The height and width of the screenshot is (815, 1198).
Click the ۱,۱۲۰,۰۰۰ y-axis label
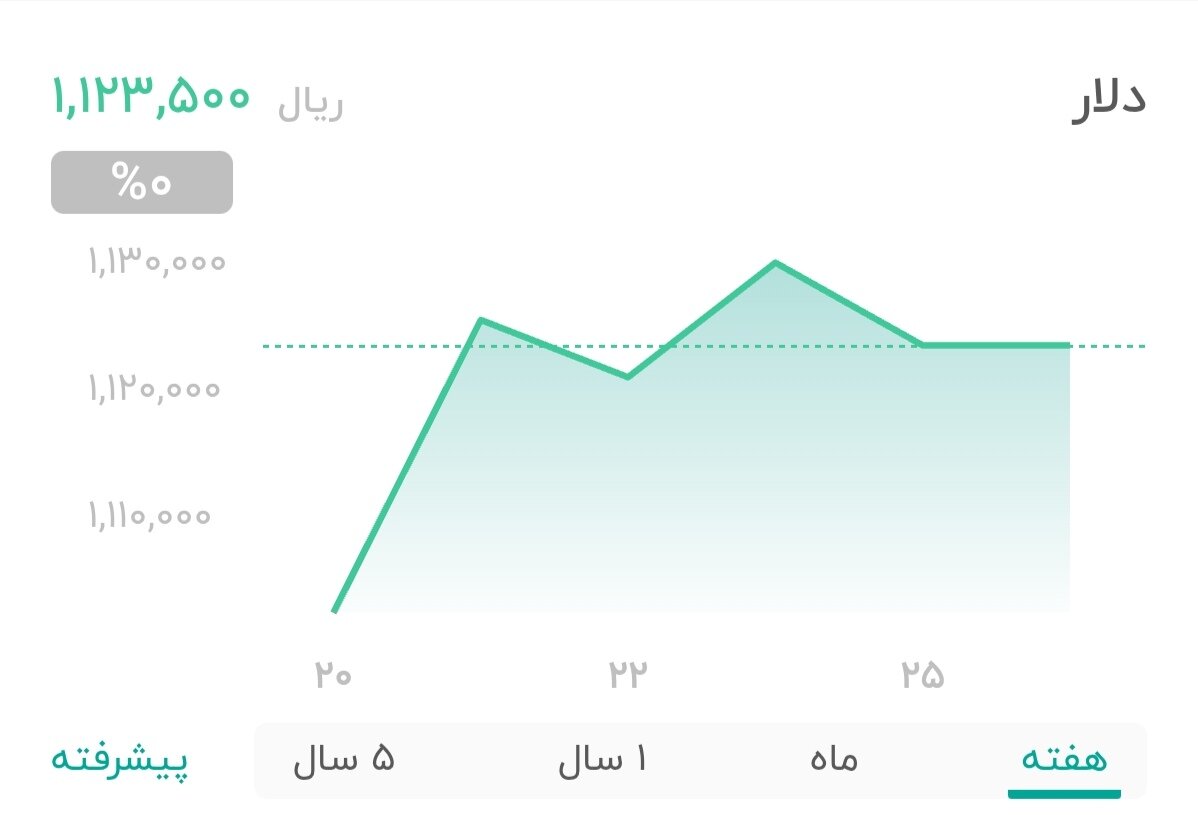click(x=155, y=389)
